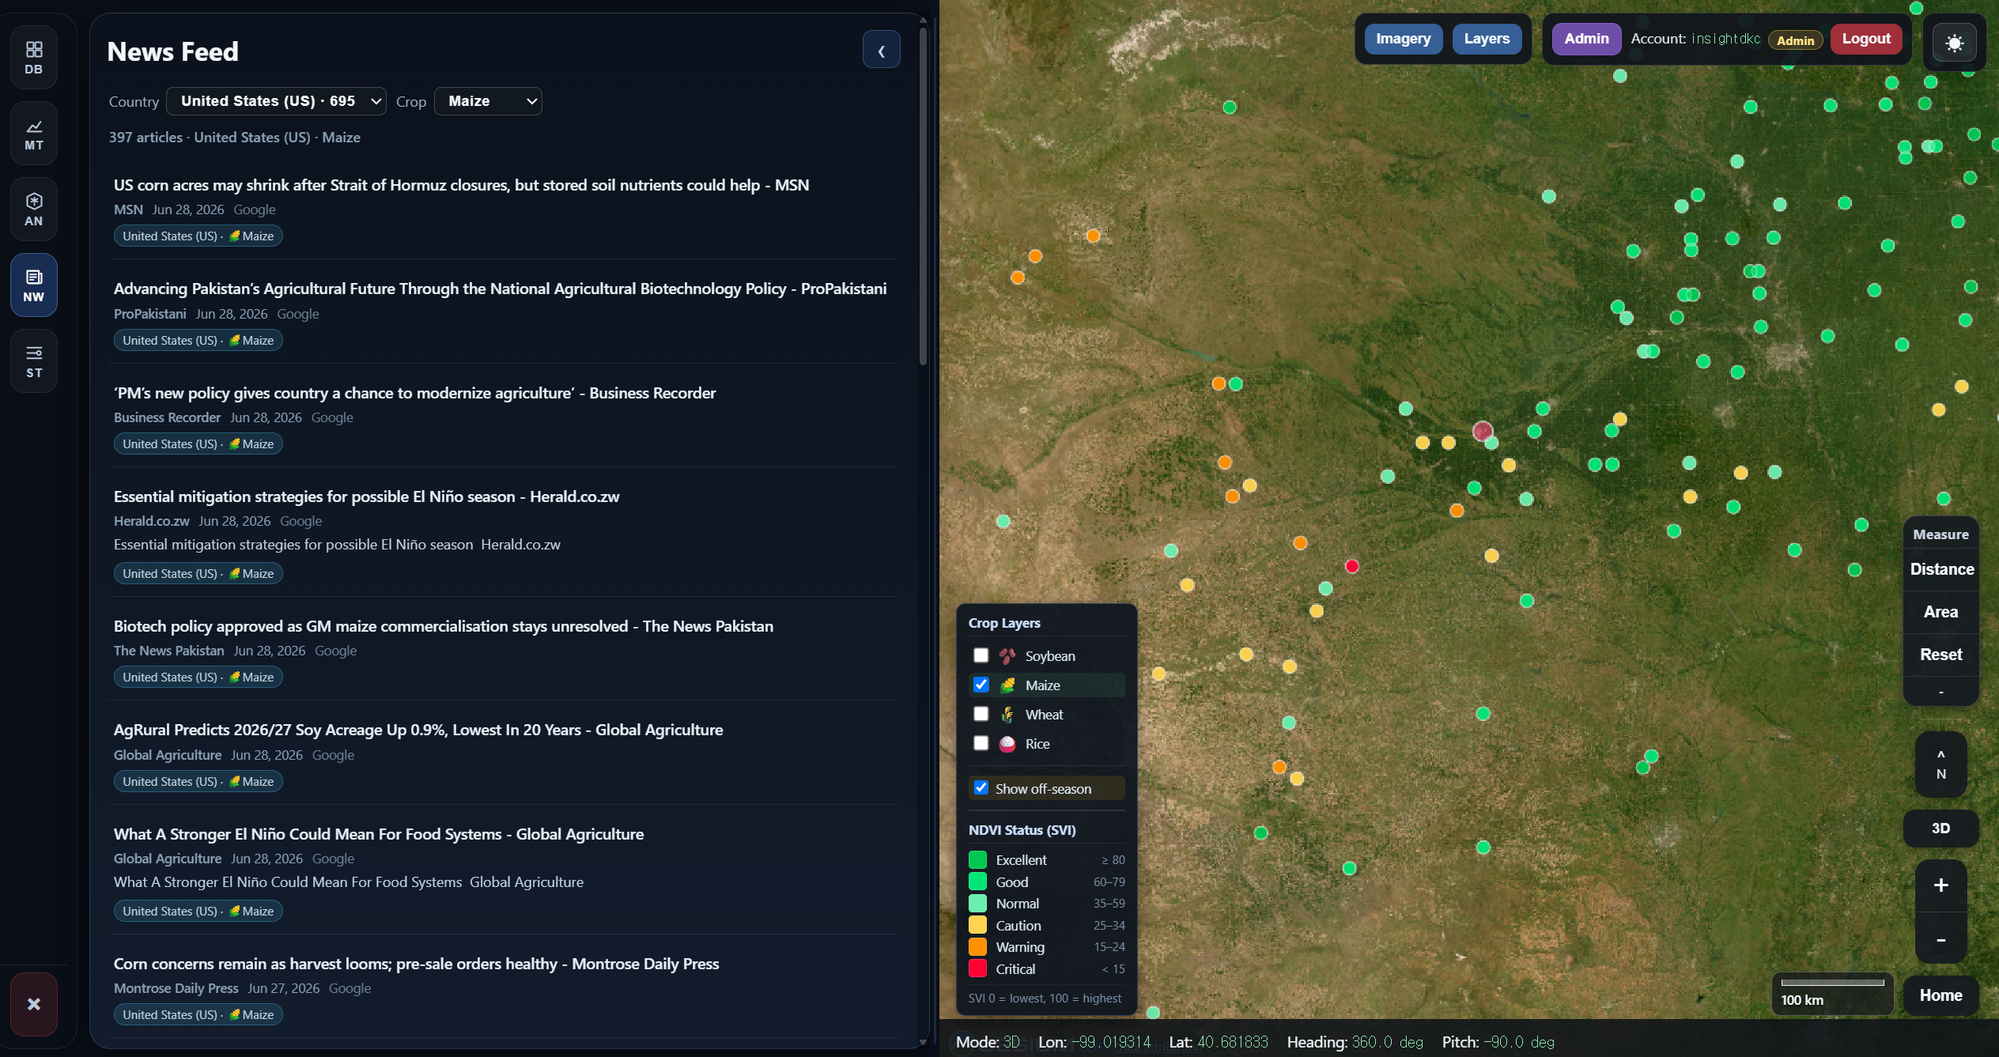Click the yellow Admin role badge
The image size is (1999, 1057).
(x=1795, y=41)
